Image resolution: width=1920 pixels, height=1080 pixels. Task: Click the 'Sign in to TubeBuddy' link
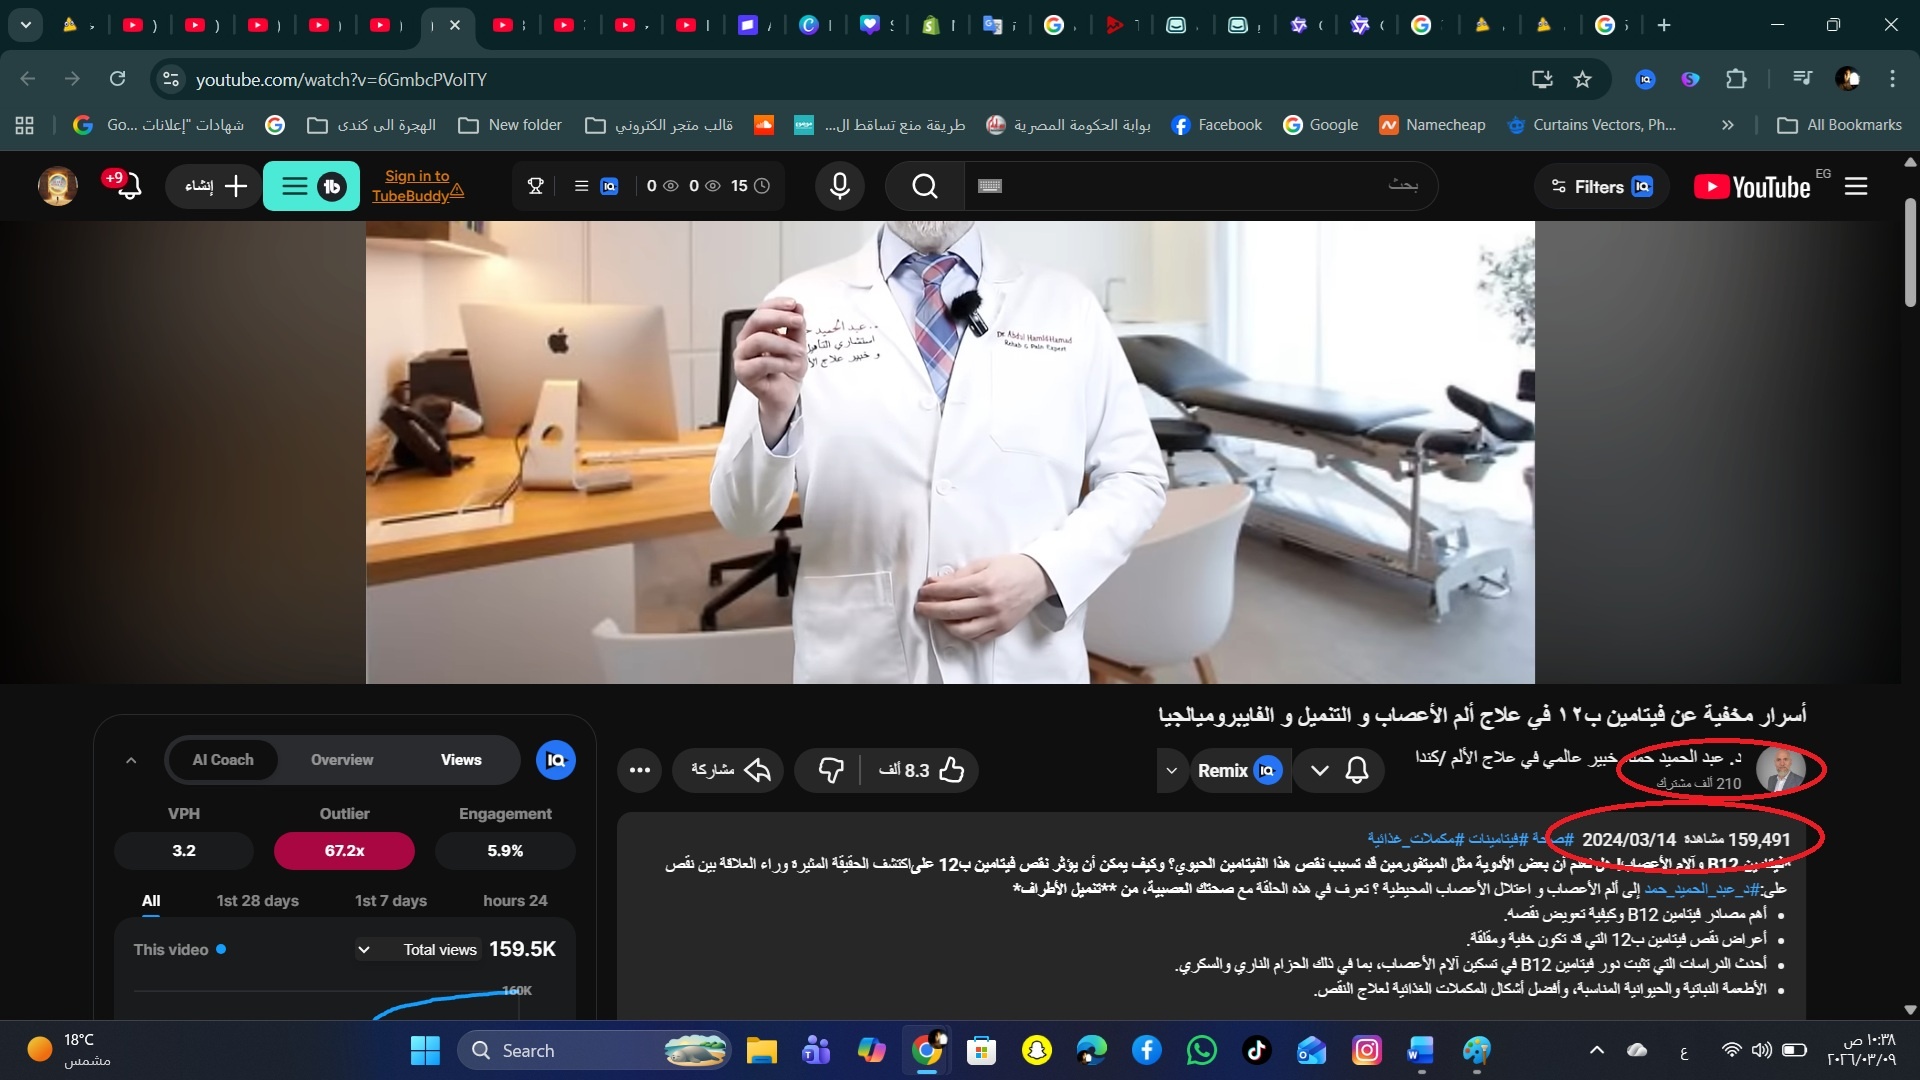pos(418,186)
